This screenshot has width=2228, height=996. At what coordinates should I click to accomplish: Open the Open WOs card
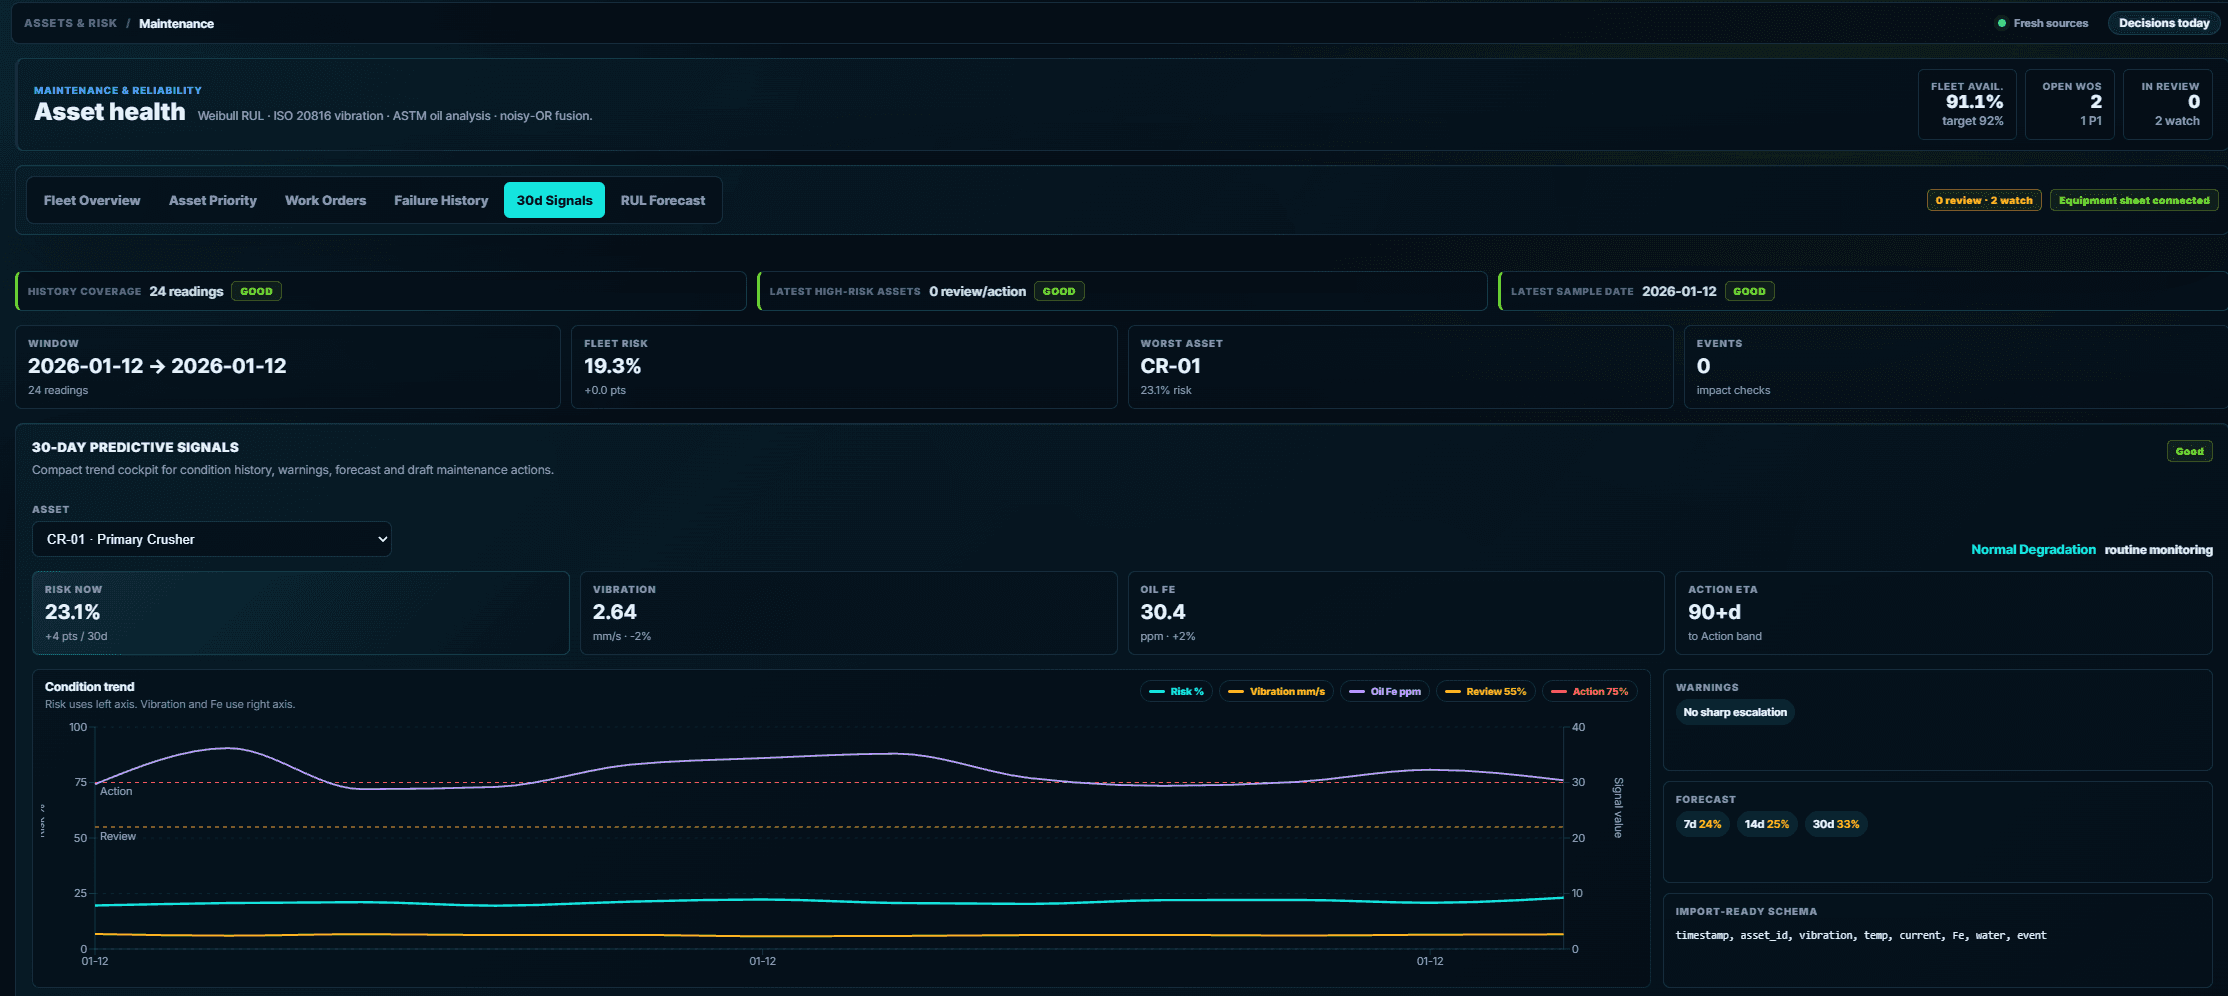tap(2070, 104)
